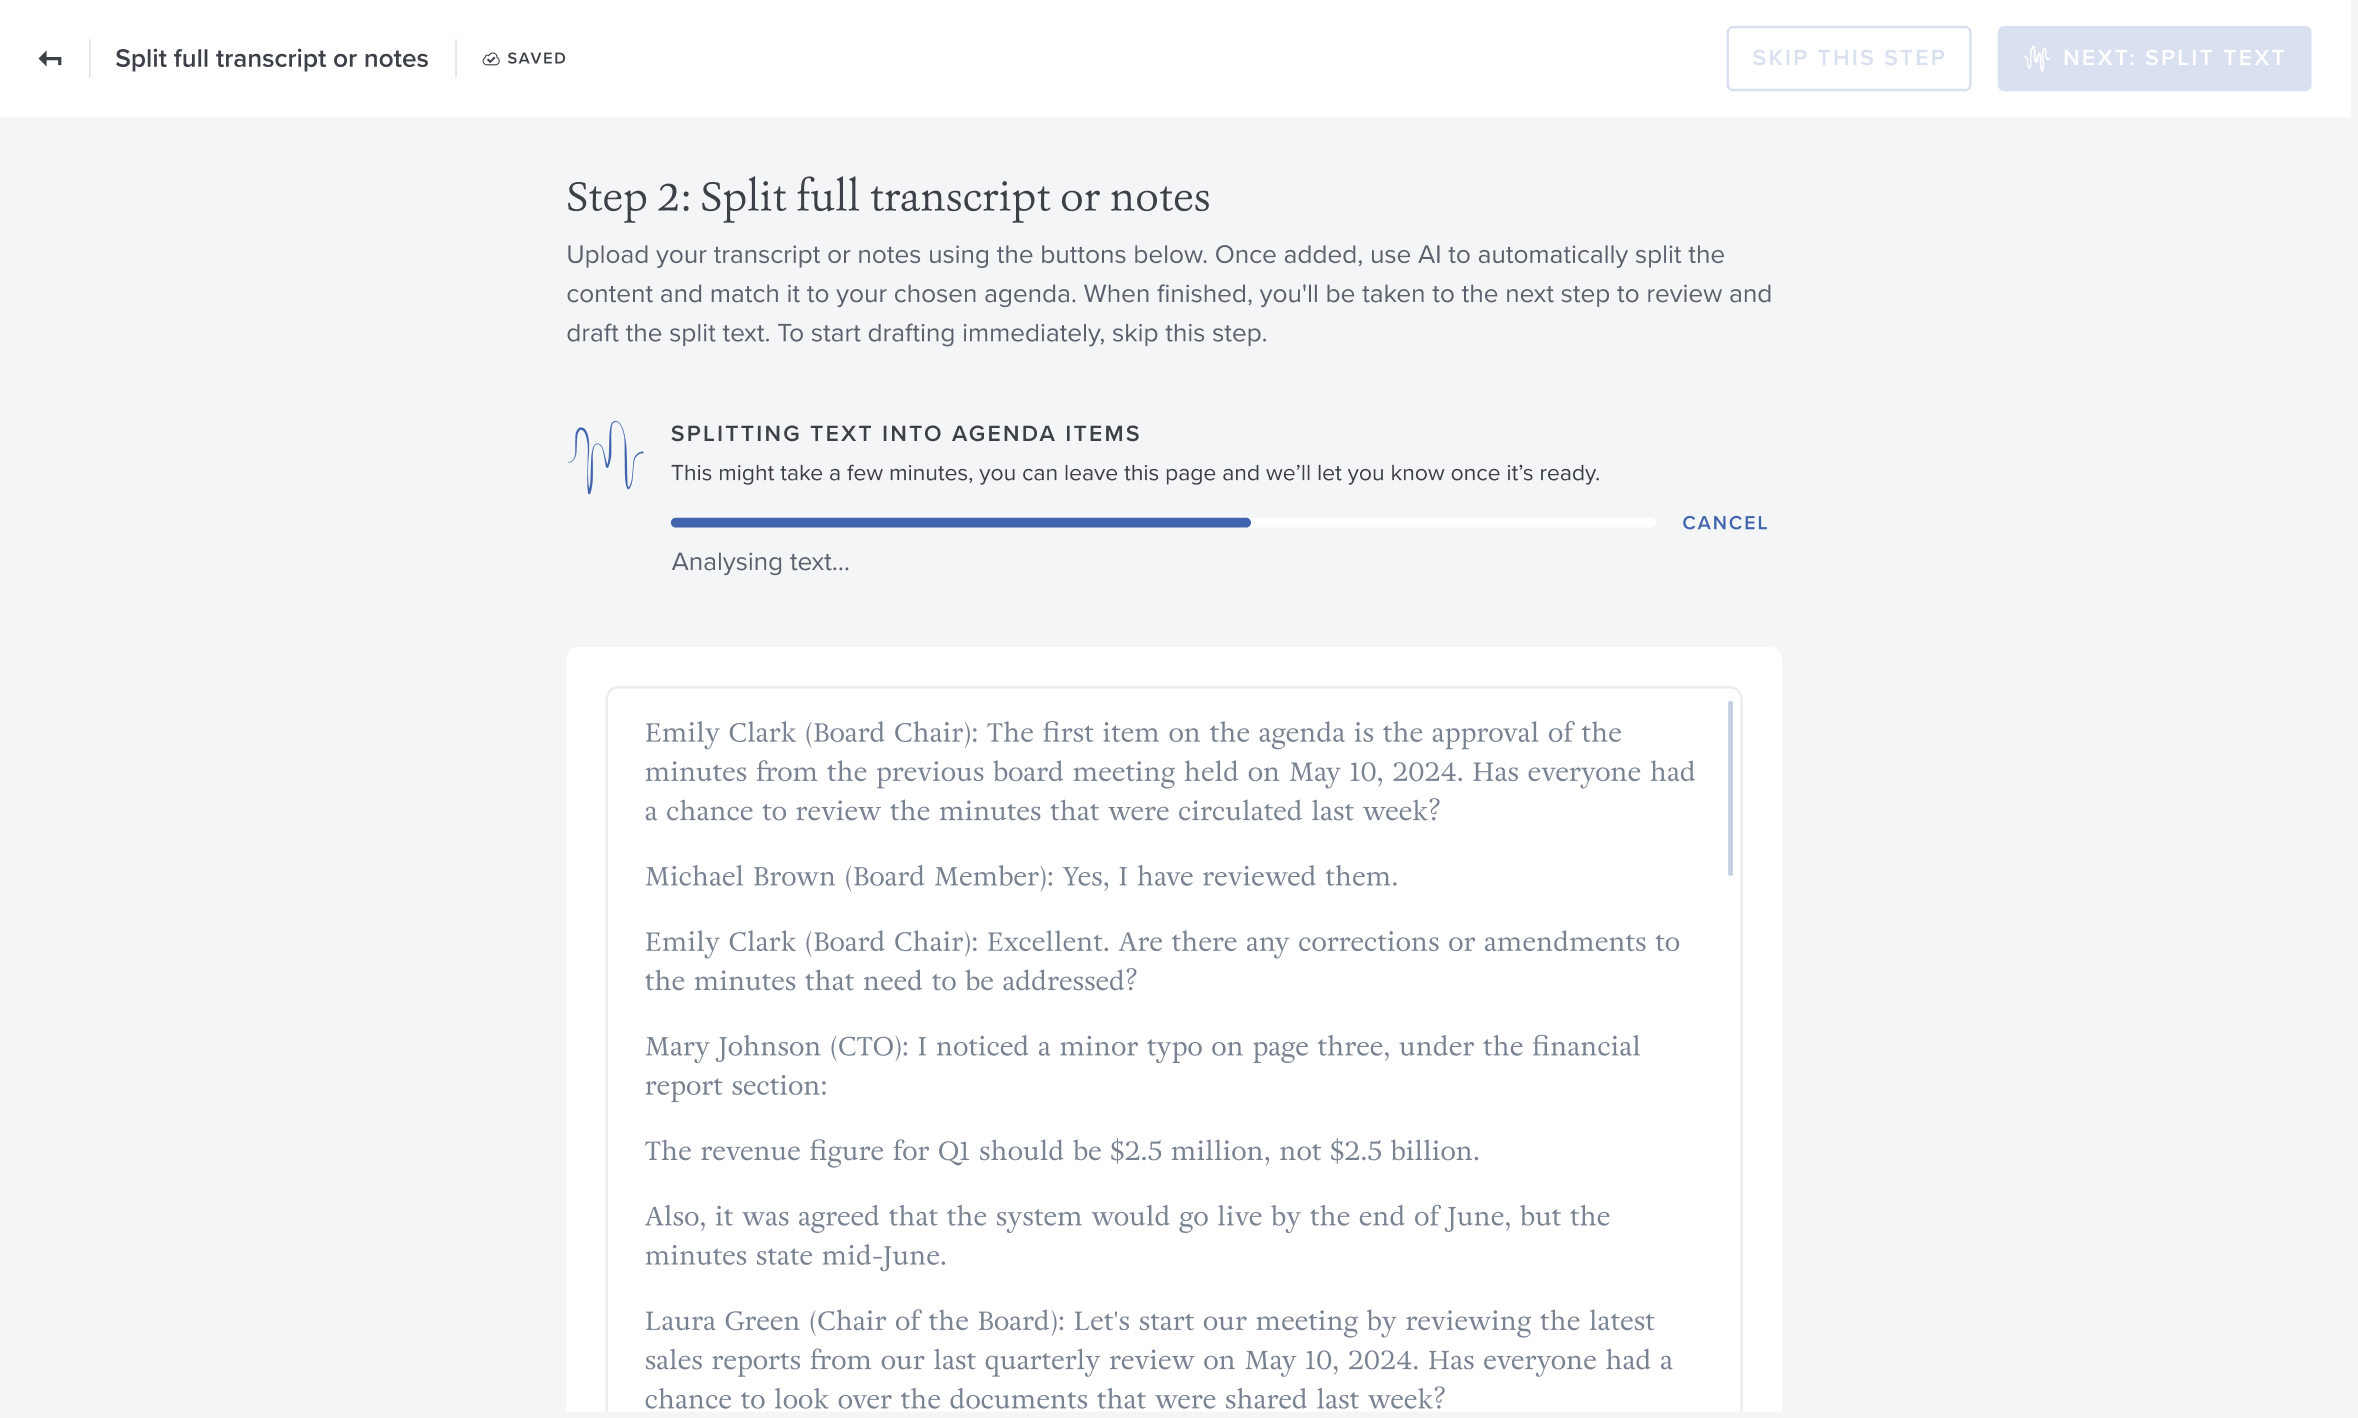Click the header title Split full transcript or notes
Image resolution: width=2358 pixels, height=1418 pixels.
(x=272, y=59)
